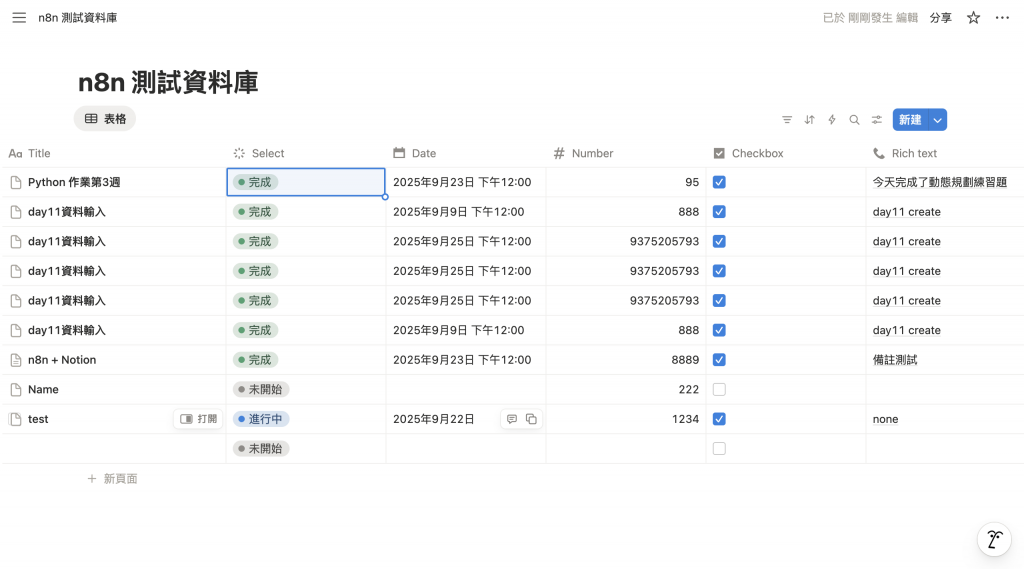Open the selected 完成 select cell in first row
Screen dimensions: 1024x569
tap(306, 182)
